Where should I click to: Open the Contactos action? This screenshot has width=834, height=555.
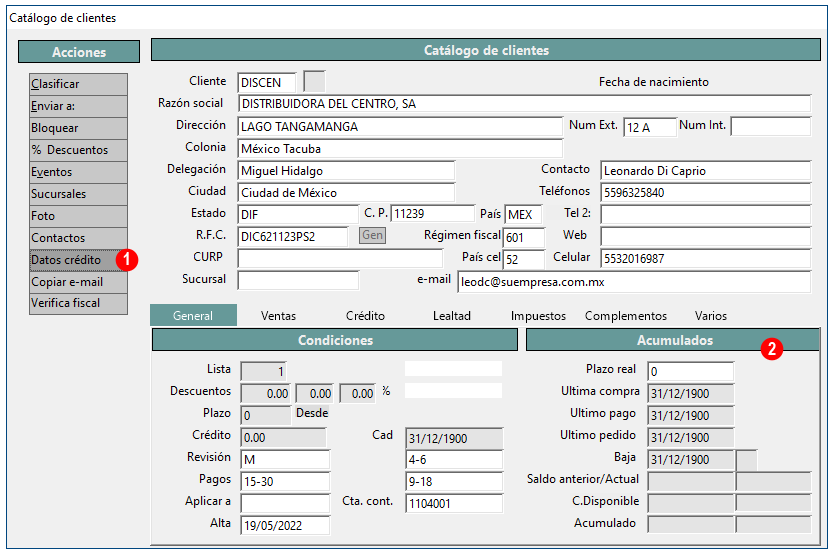click(x=78, y=238)
